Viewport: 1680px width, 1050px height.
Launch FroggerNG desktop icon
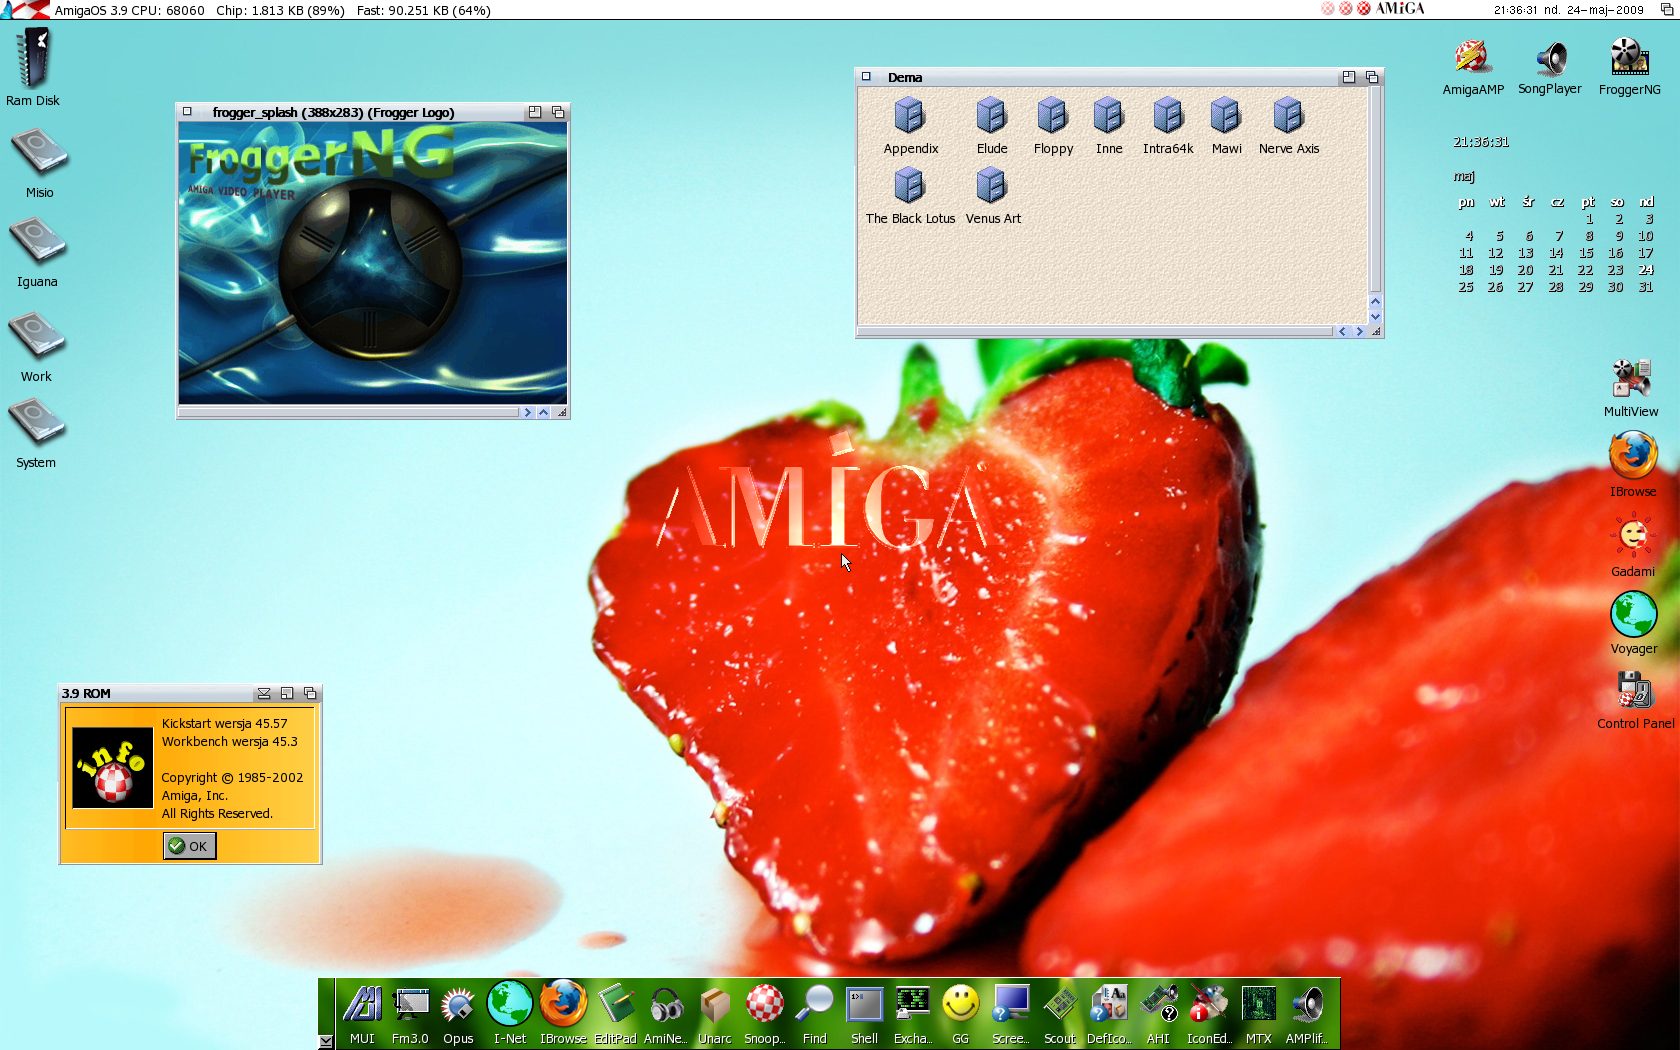1629,66
